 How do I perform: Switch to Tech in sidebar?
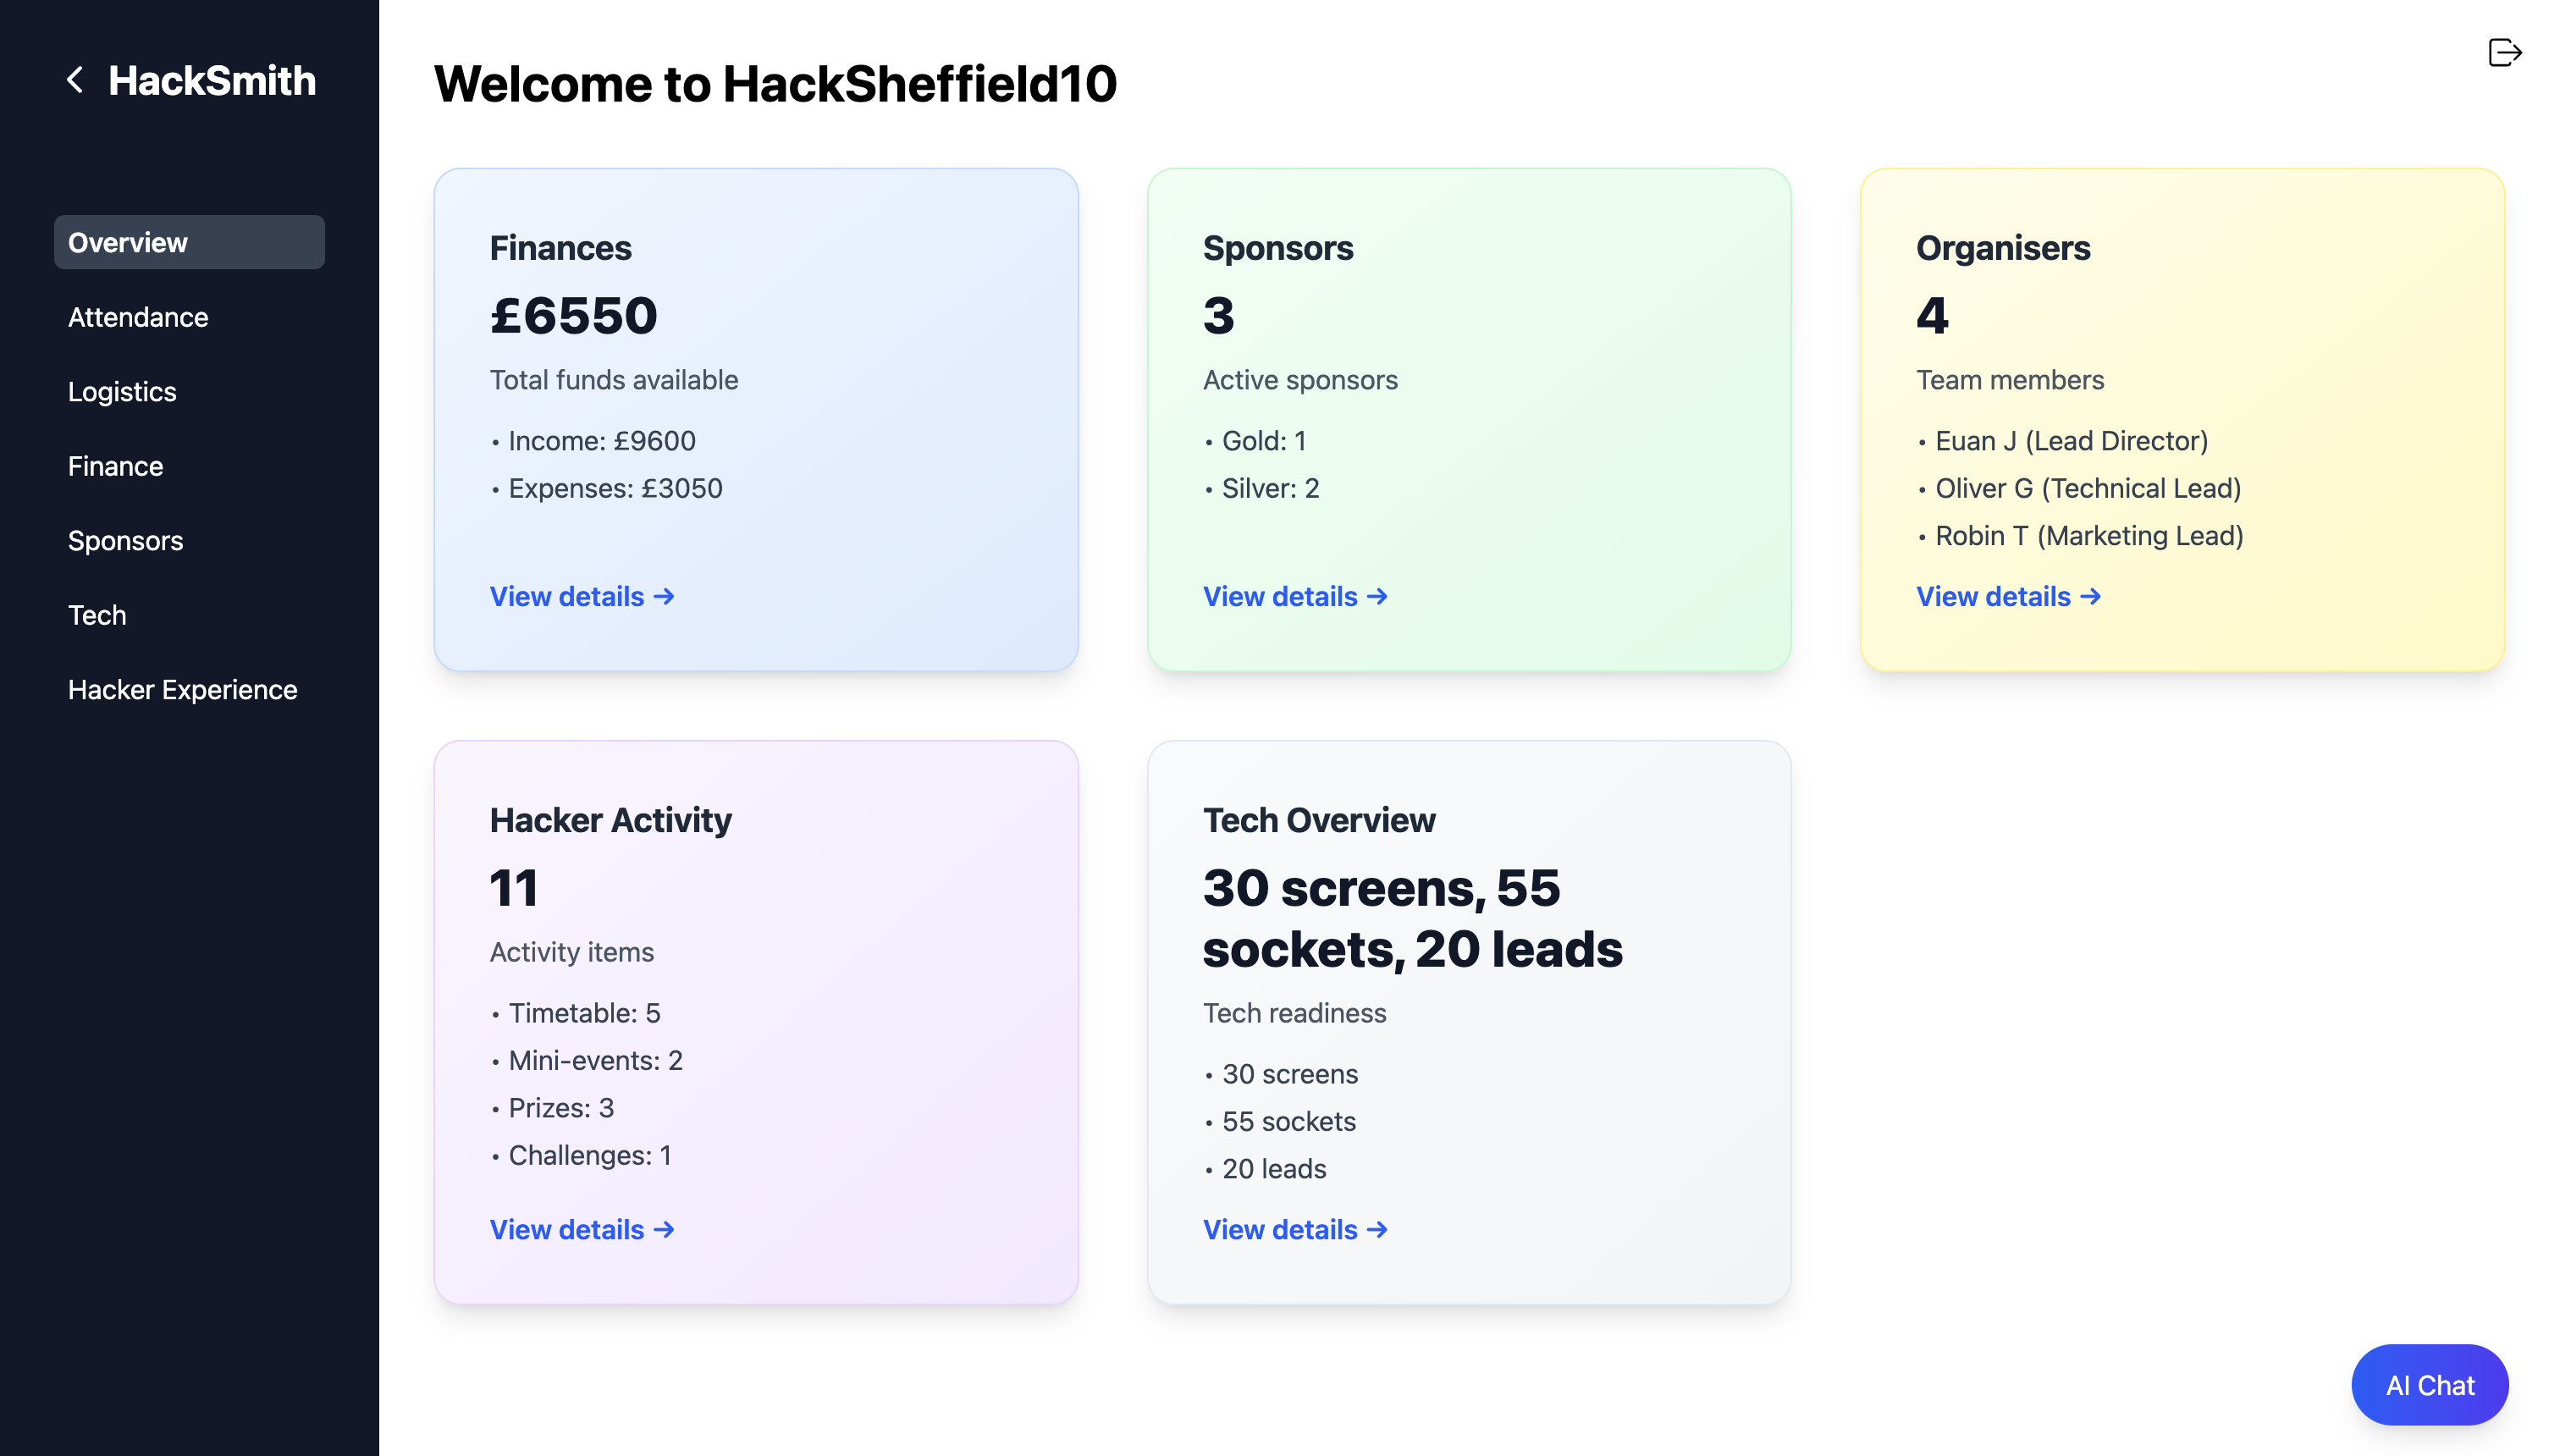97,615
